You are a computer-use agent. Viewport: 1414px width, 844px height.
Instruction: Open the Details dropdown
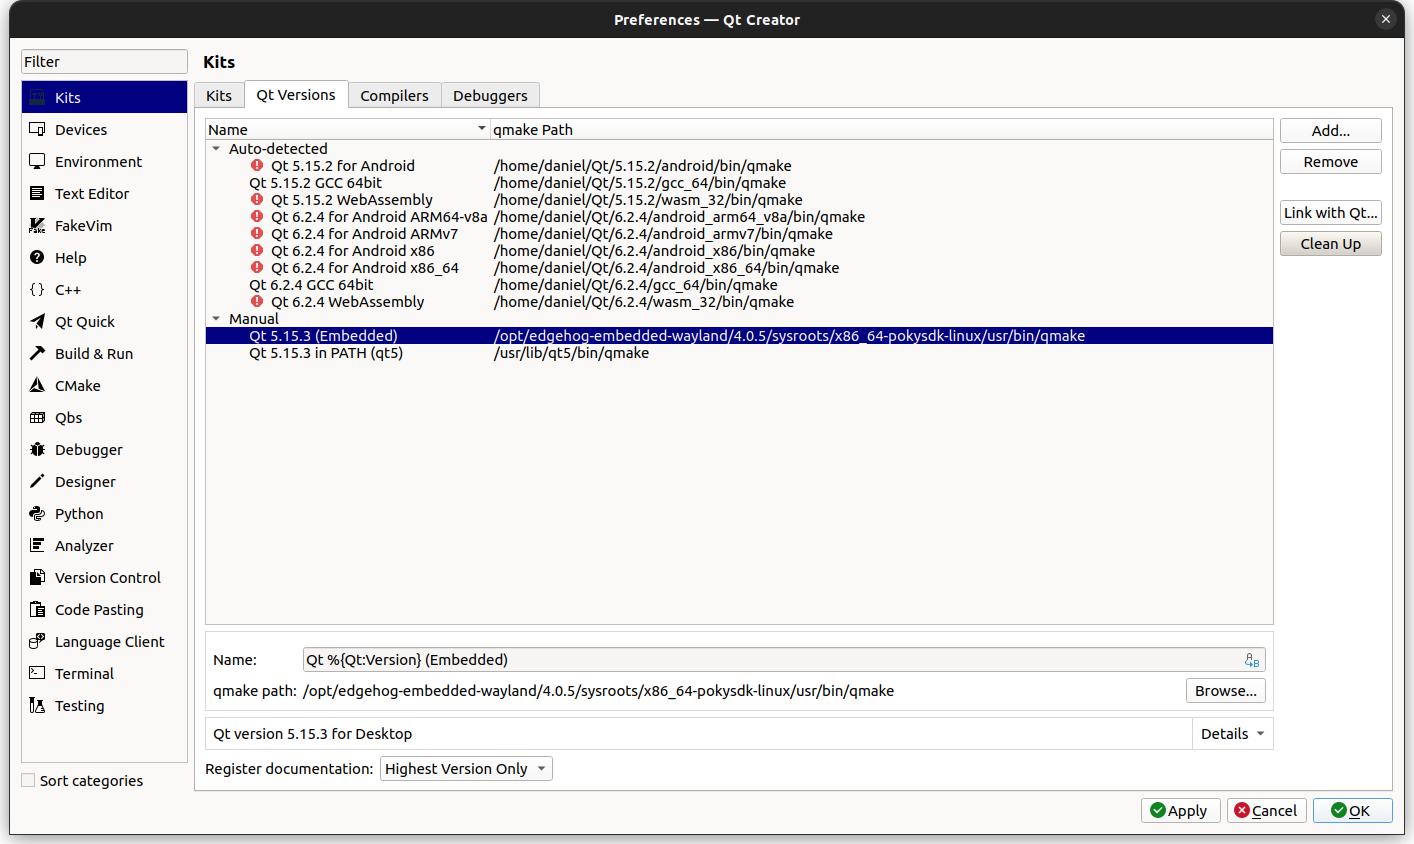coord(1232,733)
